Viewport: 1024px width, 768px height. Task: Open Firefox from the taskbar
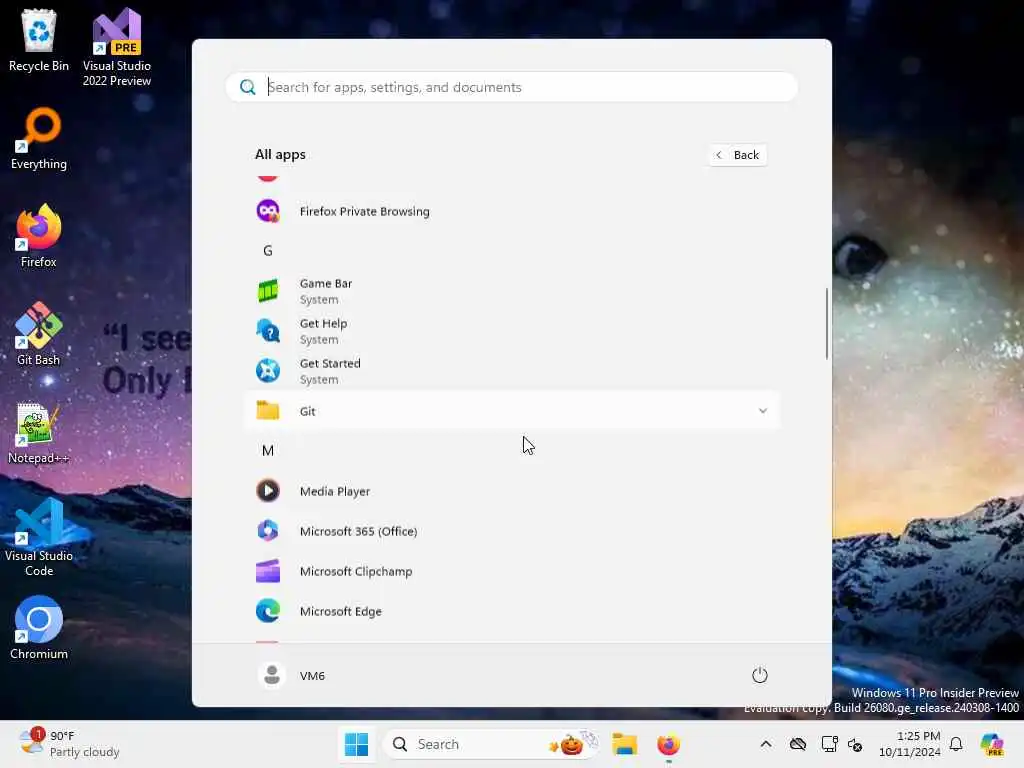point(668,744)
